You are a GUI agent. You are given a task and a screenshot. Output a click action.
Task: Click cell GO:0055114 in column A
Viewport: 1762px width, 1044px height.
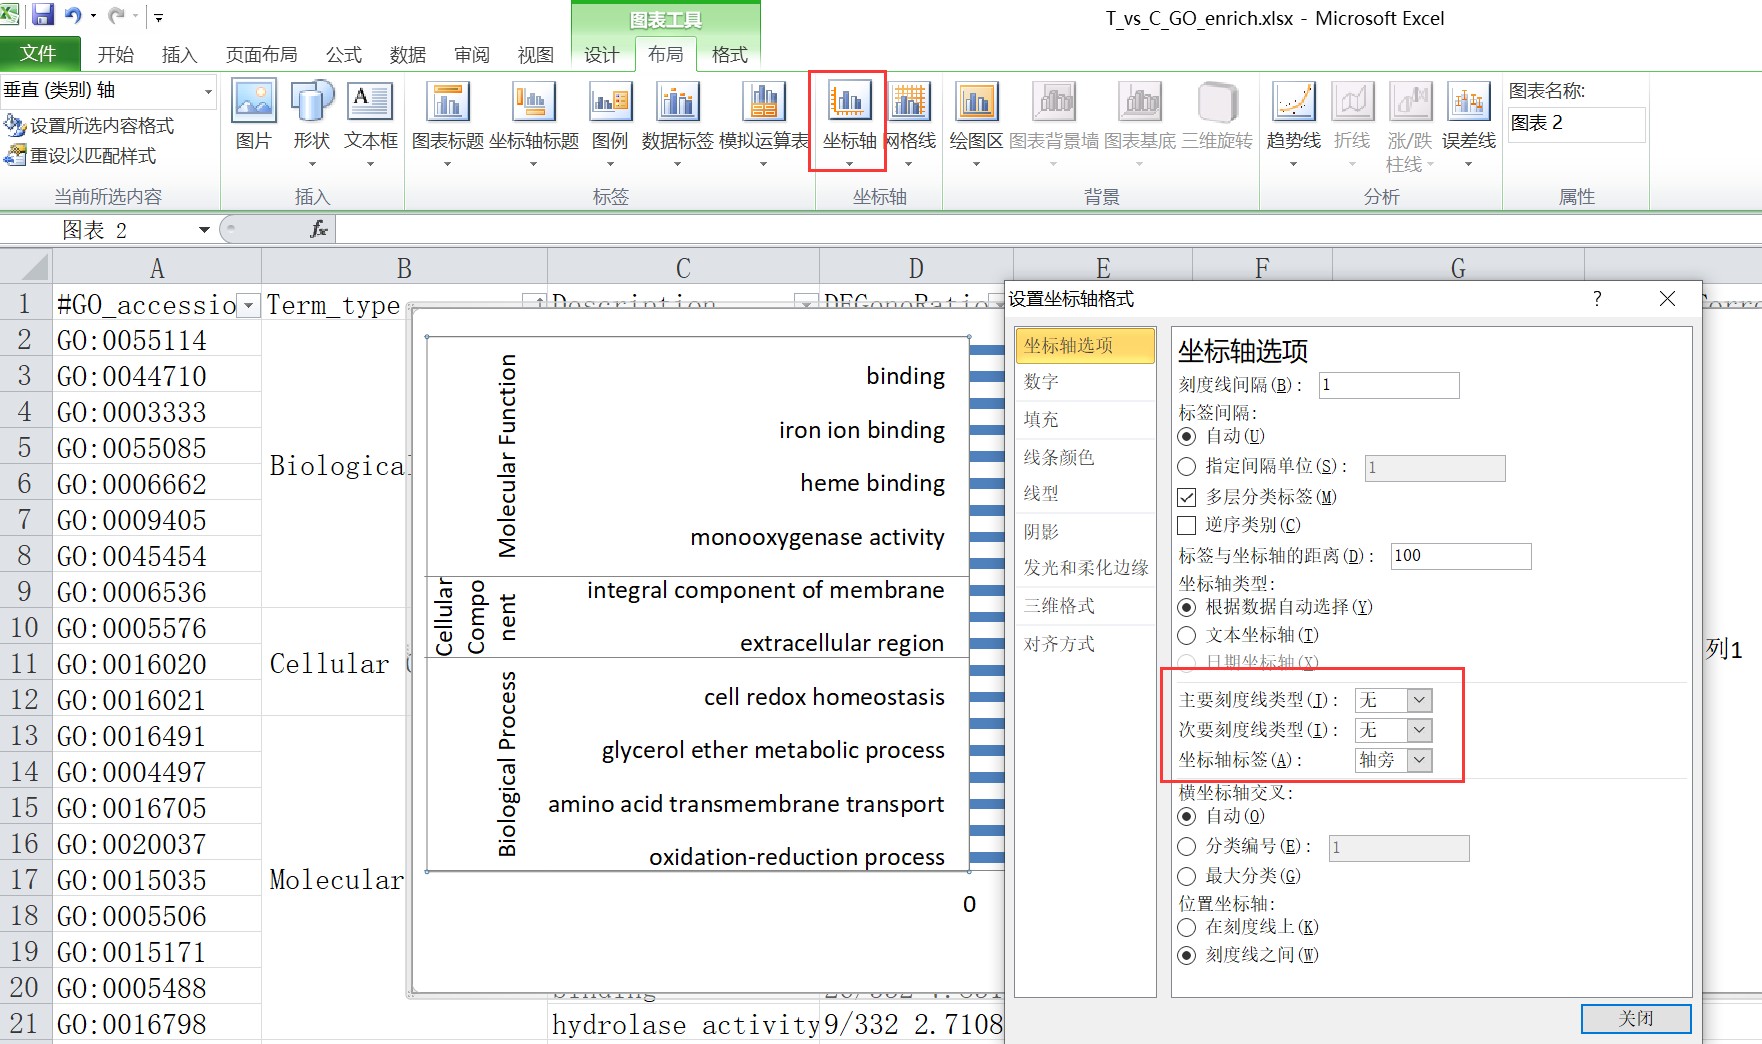coord(156,340)
